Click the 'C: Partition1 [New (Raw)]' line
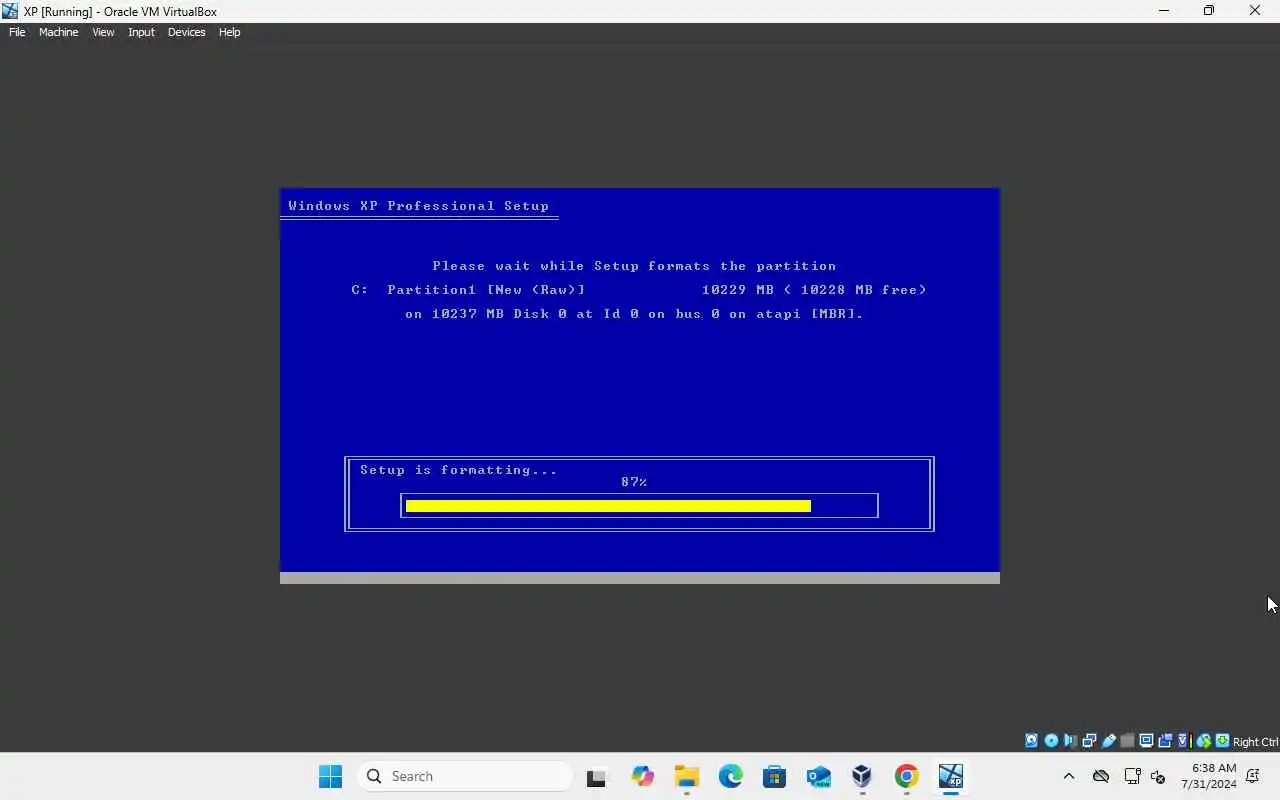This screenshot has width=1280, height=800. (468, 290)
